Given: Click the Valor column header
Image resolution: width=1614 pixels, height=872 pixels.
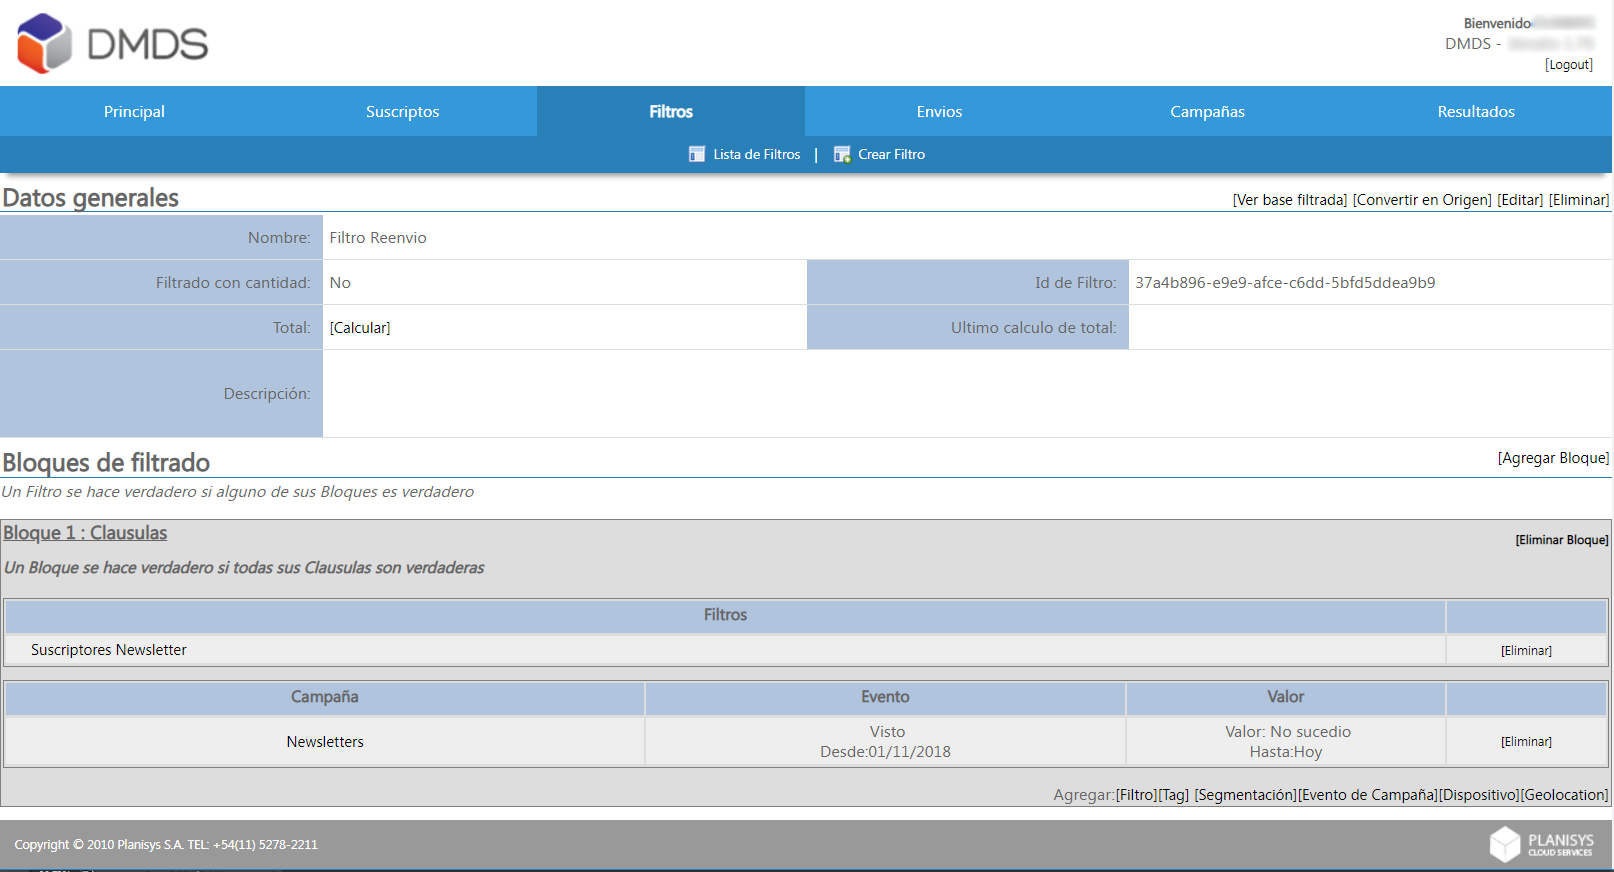Looking at the screenshot, I should point(1286,697).
